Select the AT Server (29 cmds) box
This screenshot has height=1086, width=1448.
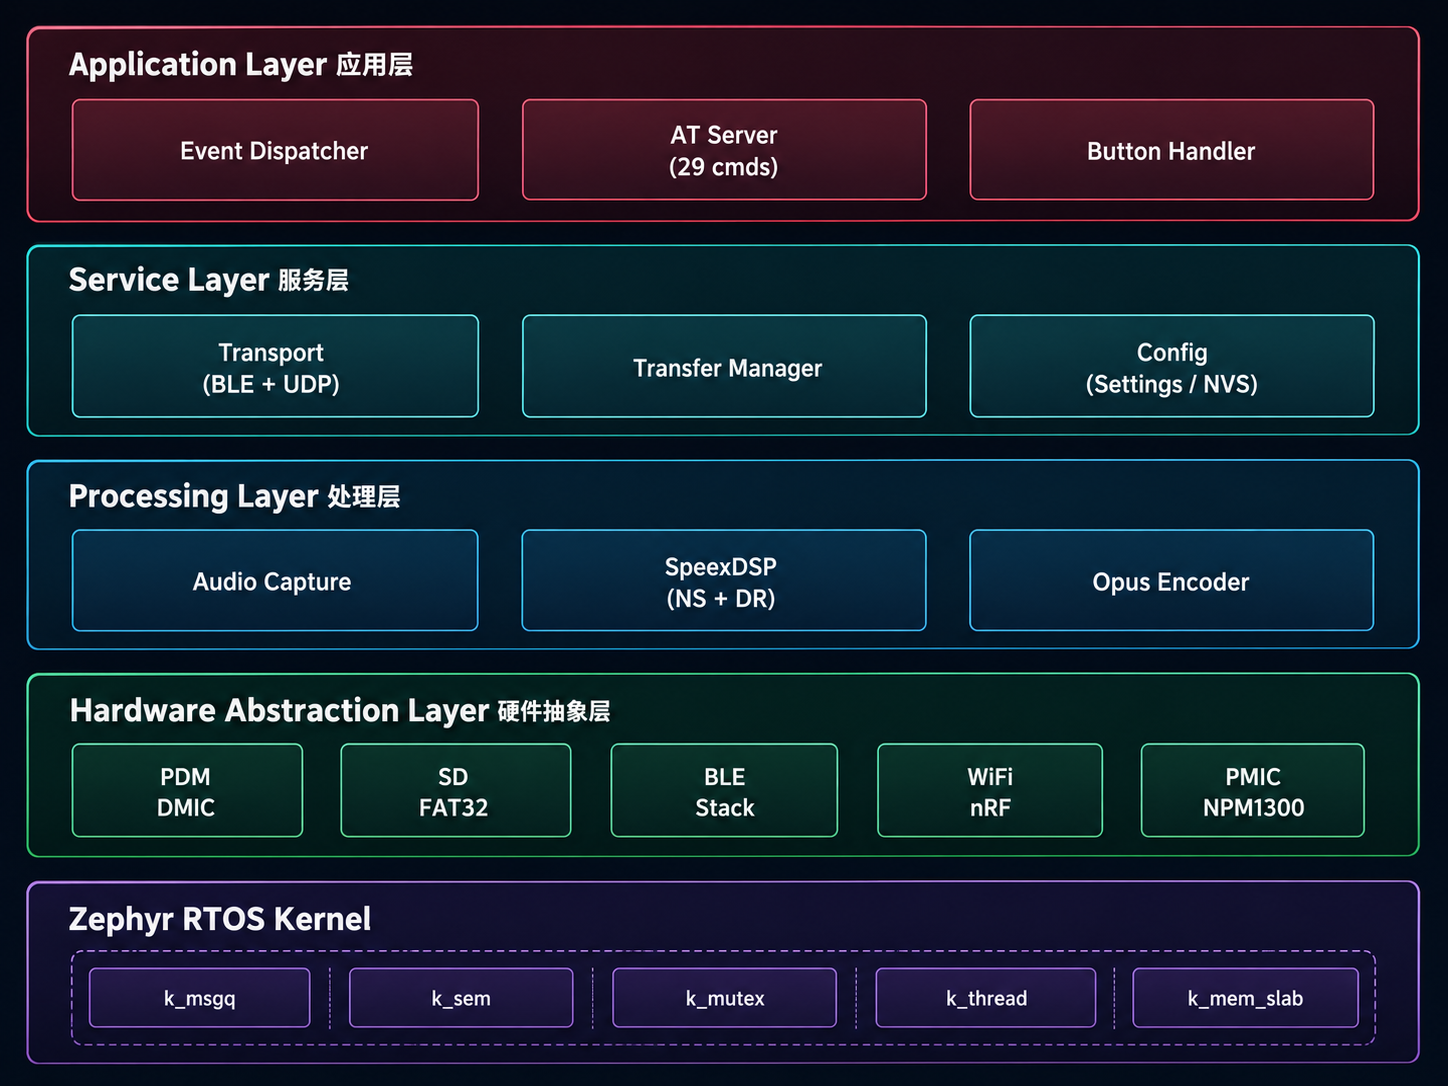click(x=724, y=150)
